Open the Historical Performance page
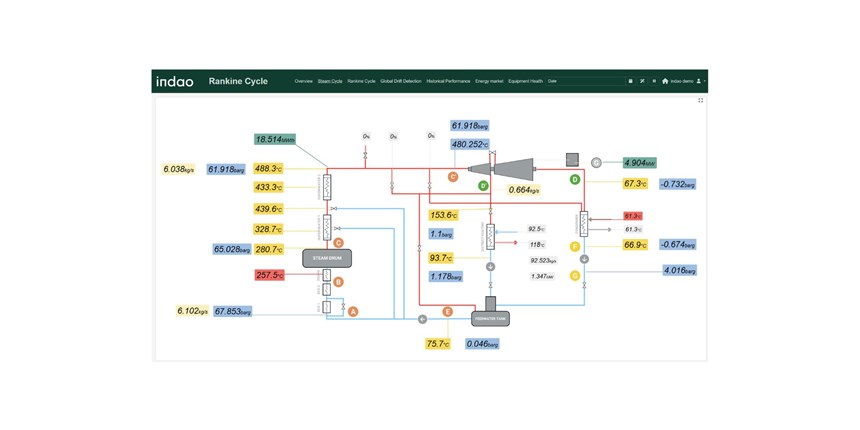Image resolution: width=860 pixels, height=430 pixels. pos(448,81)
